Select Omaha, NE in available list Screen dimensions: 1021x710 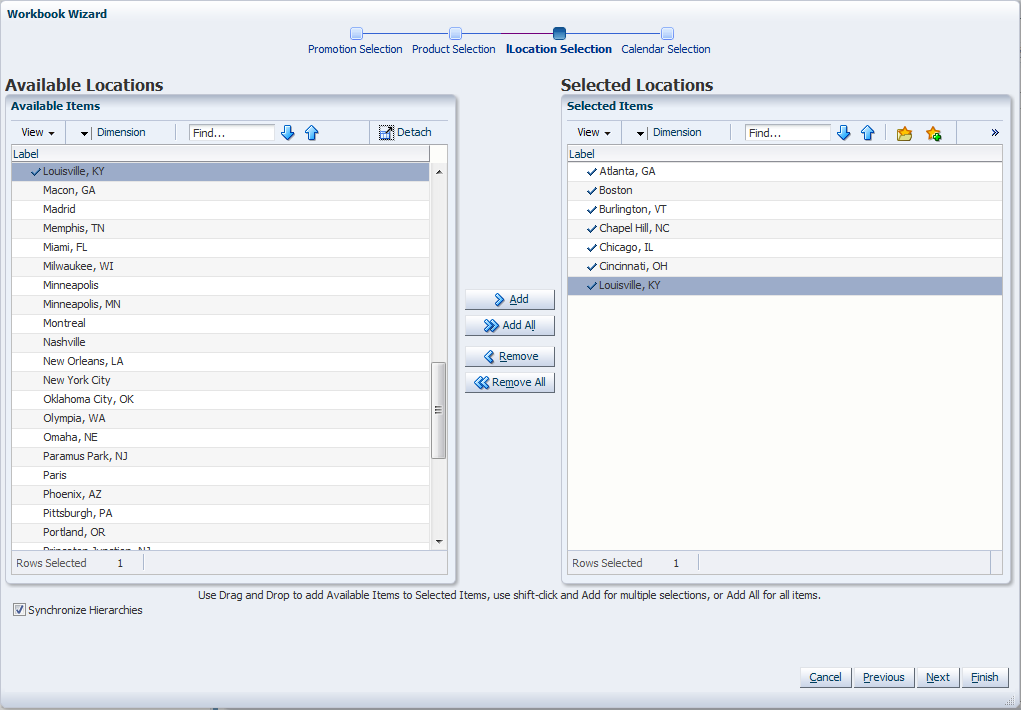[220, 437]
